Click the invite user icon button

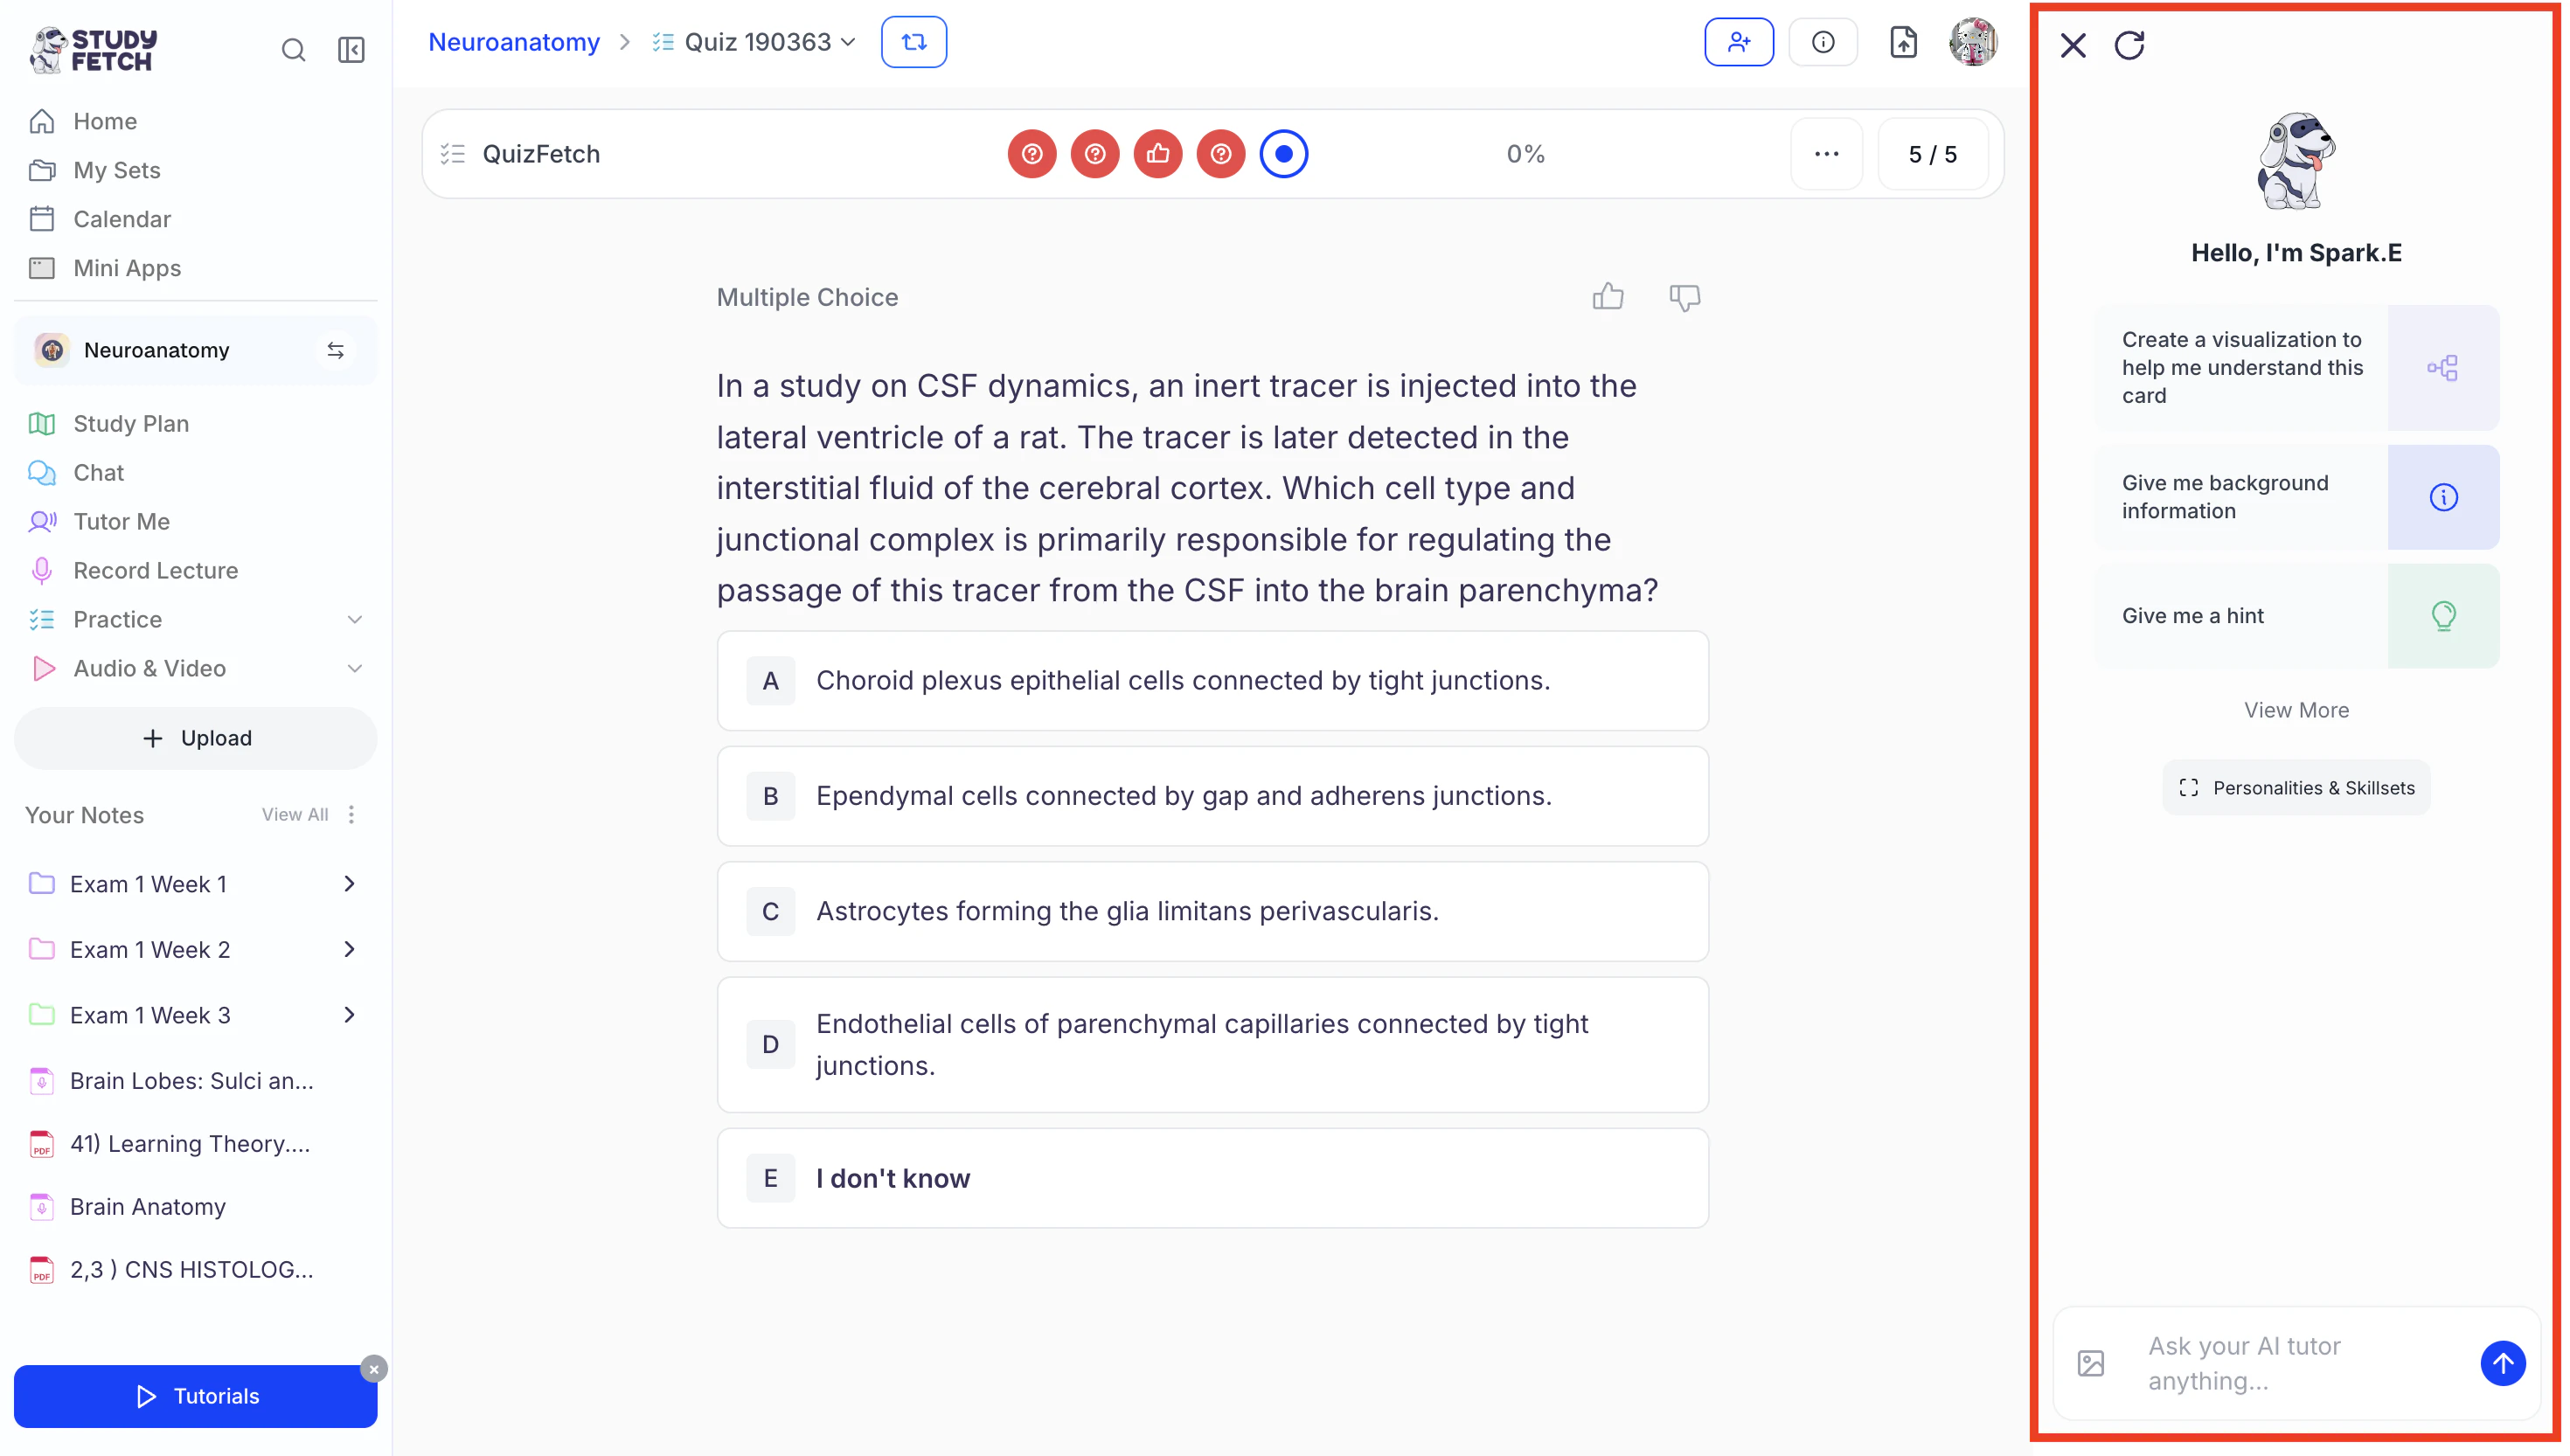(x=1738, y=42)
